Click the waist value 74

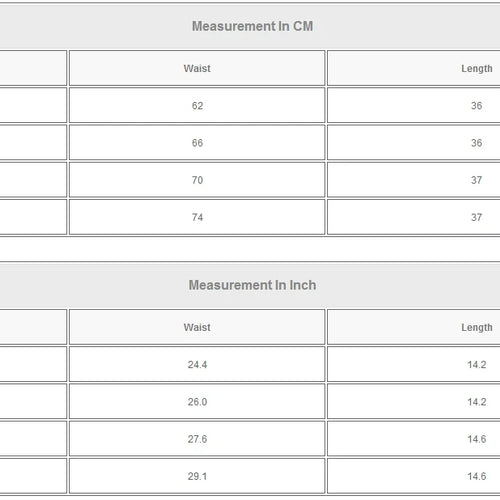click(x=197, y=217)
